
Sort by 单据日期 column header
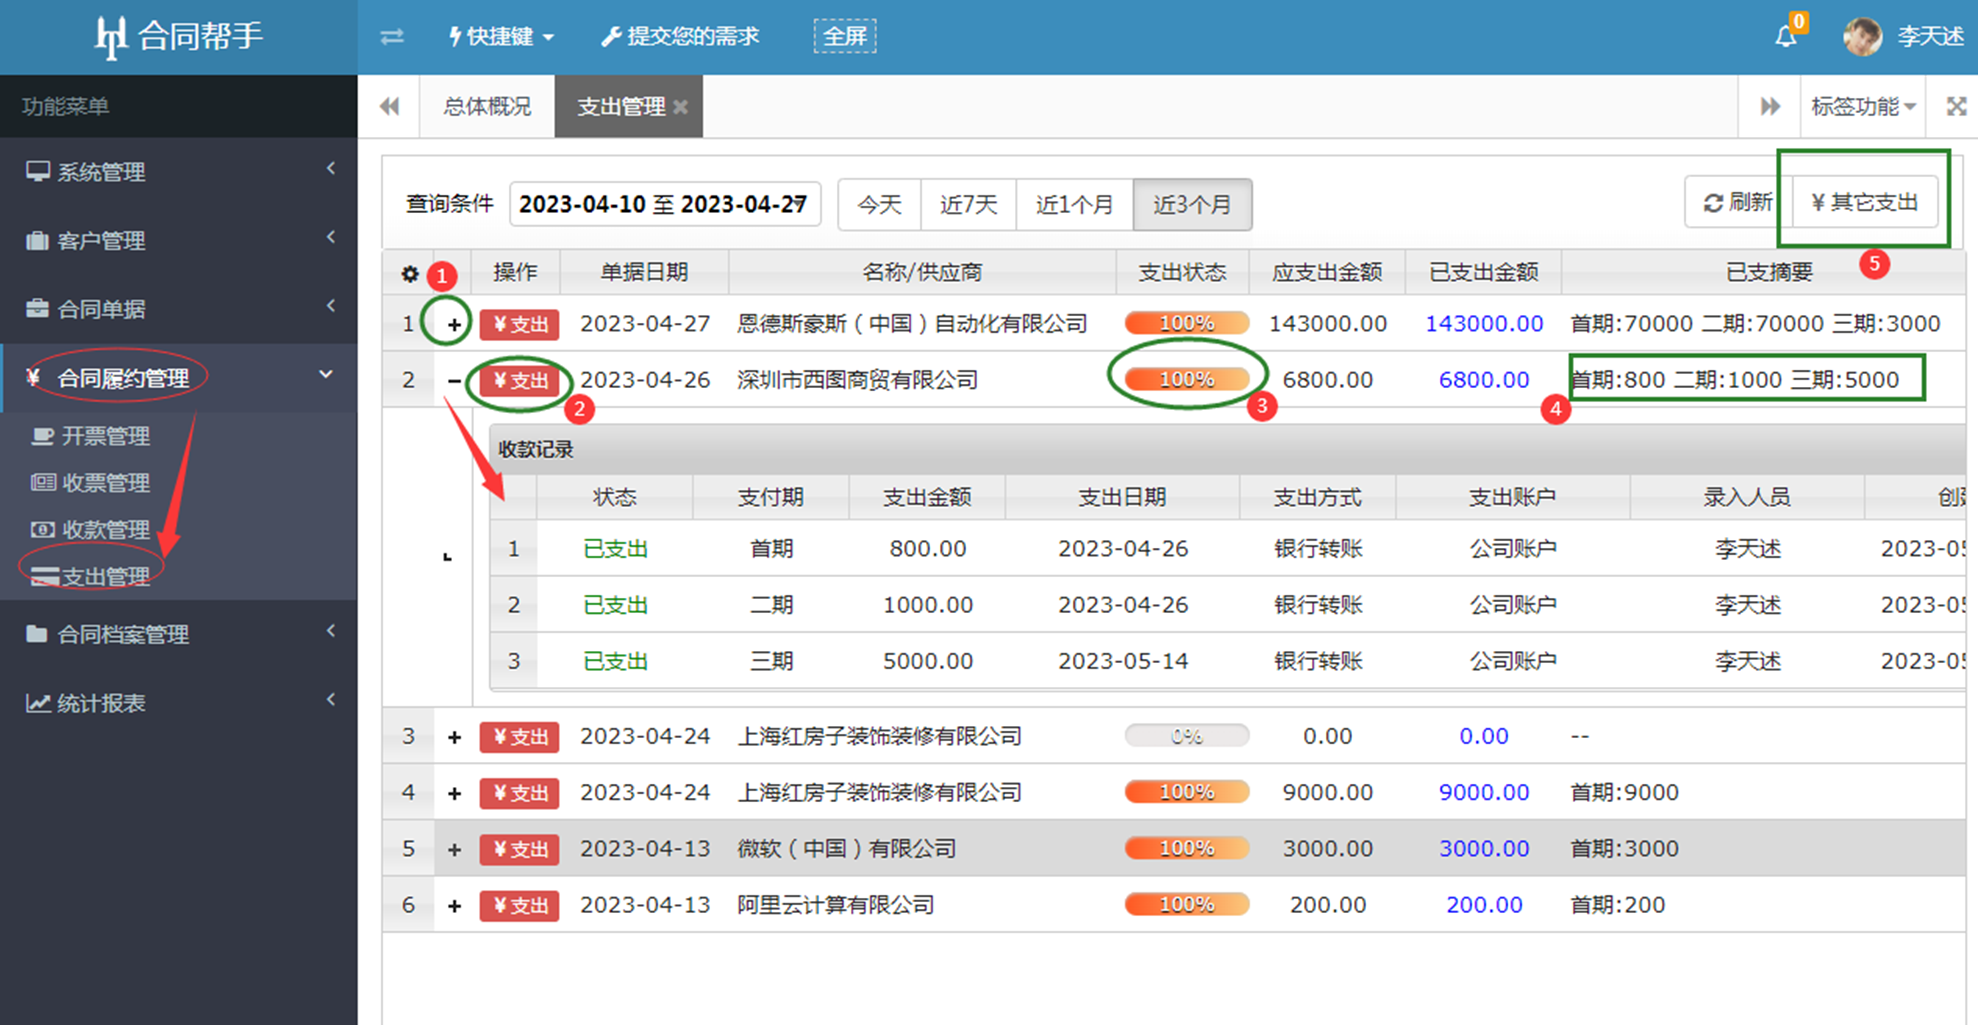point(644,272)
